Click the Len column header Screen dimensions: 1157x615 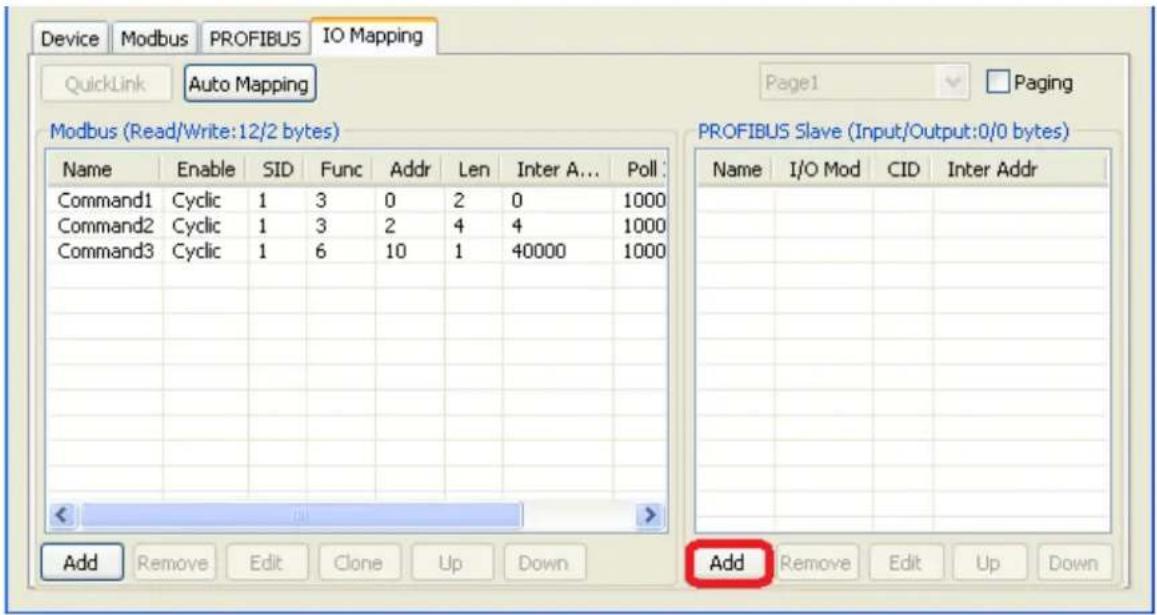474,170
